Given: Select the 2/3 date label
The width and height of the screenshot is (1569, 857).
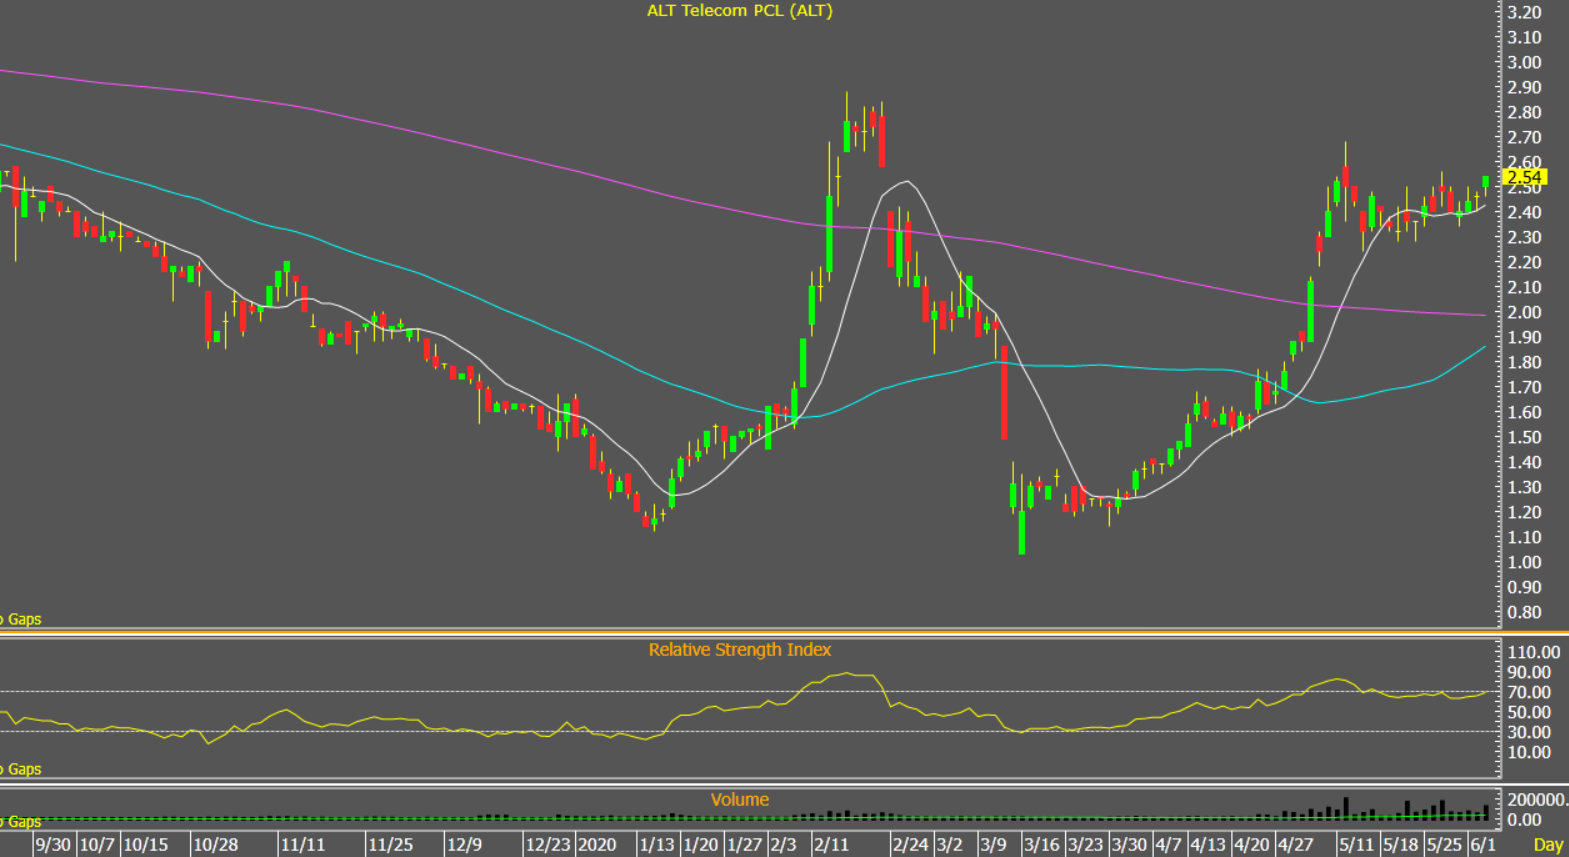Looking at the screenshot, I should pyautogui.click(x=784, y=845).
